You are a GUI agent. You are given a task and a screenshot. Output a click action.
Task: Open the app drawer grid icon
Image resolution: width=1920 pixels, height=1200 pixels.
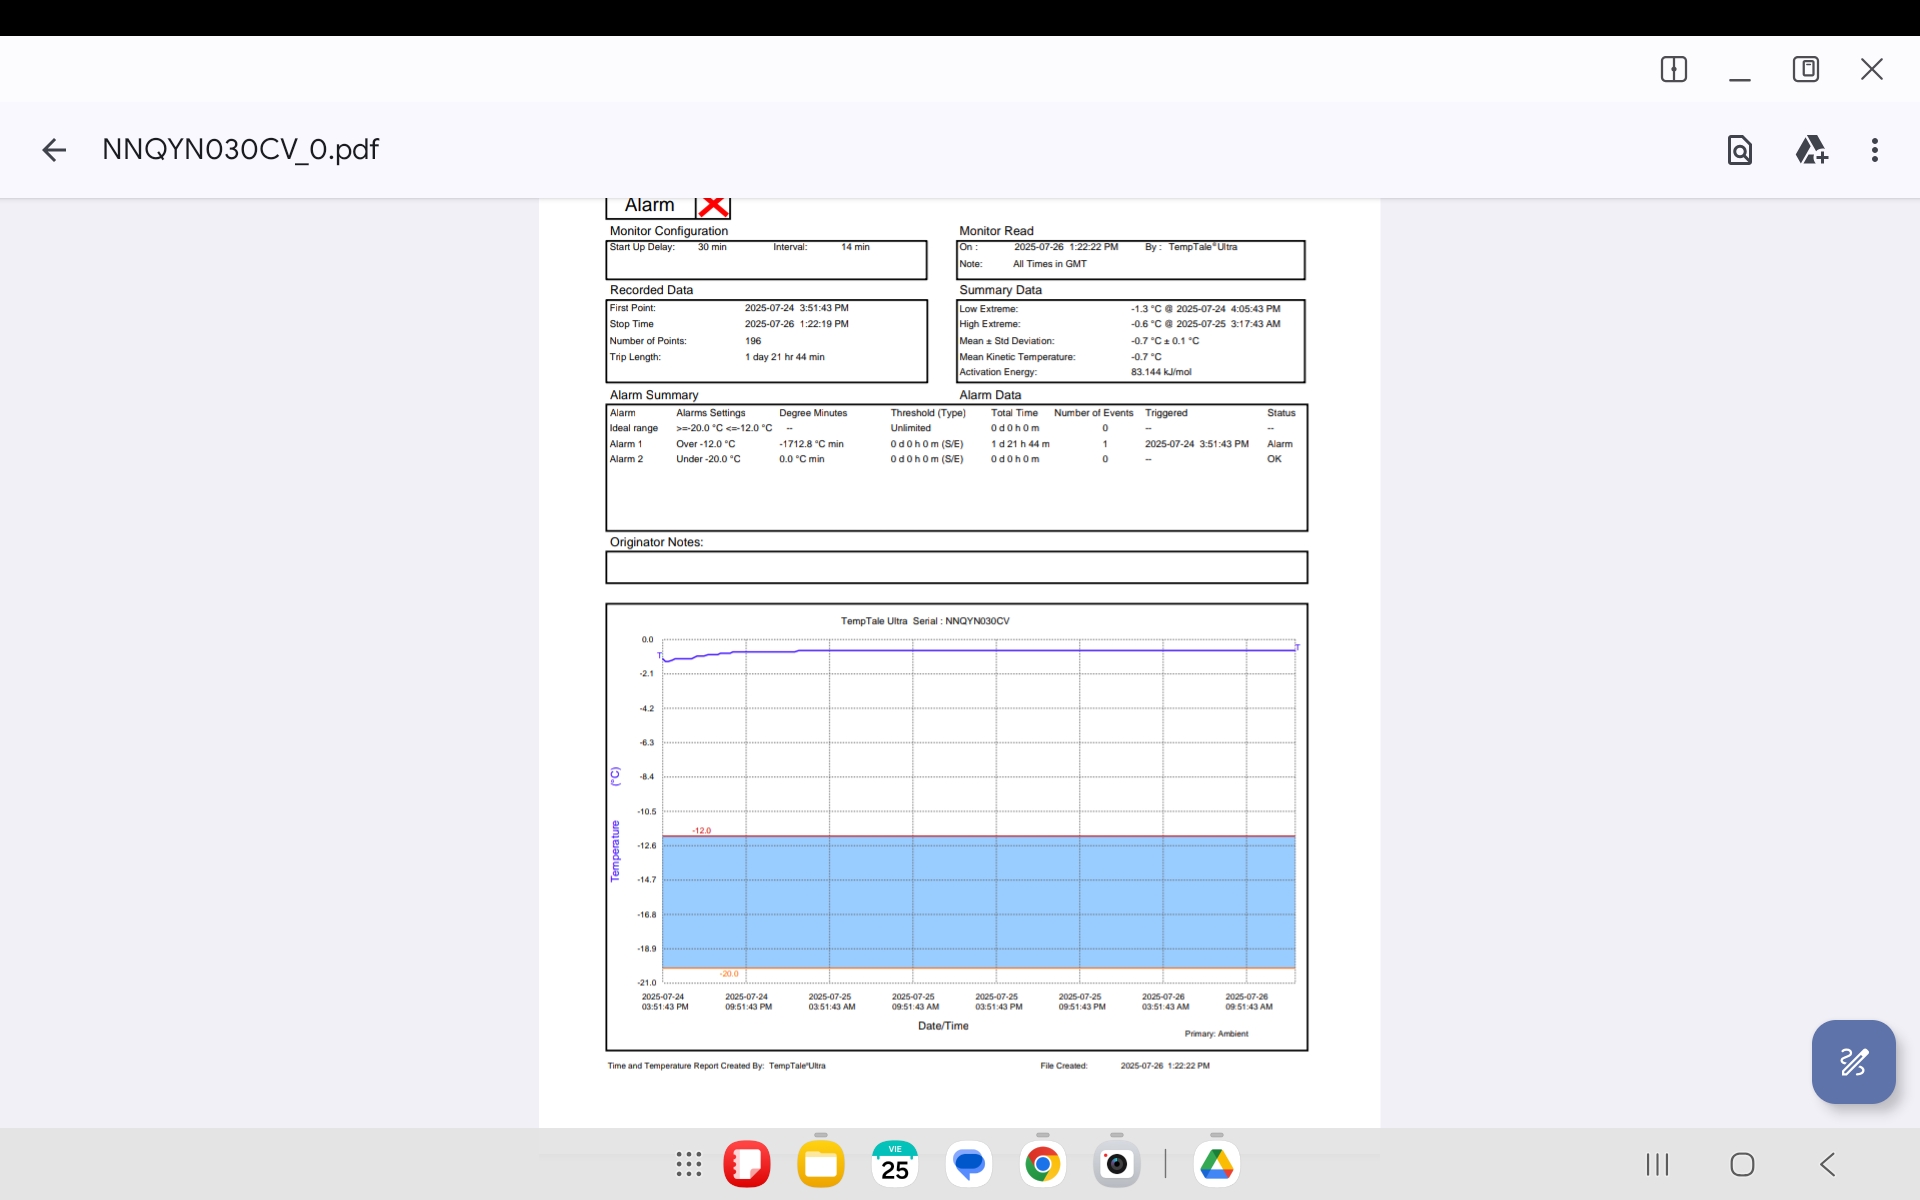[688, 1164]
